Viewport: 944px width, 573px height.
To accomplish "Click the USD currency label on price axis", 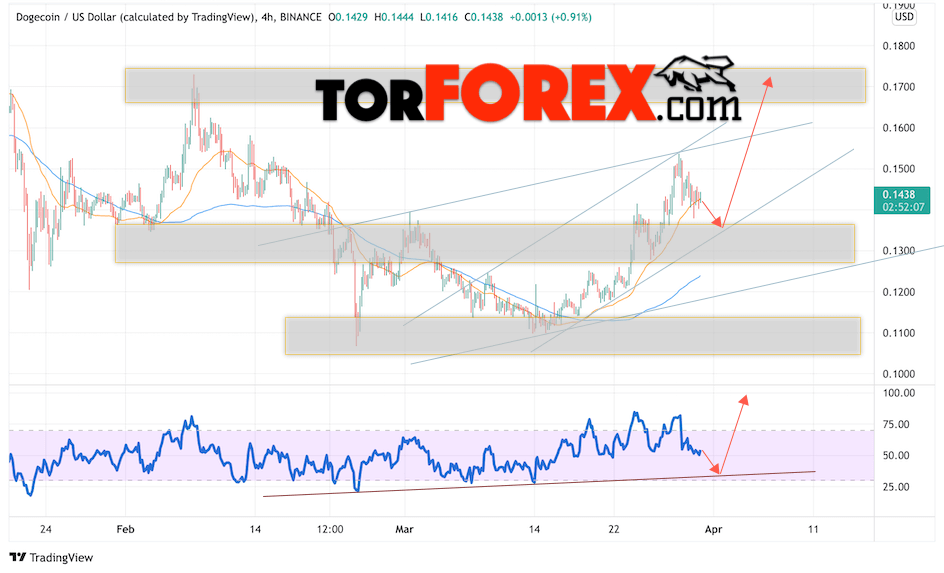I will tap(904, 17).
